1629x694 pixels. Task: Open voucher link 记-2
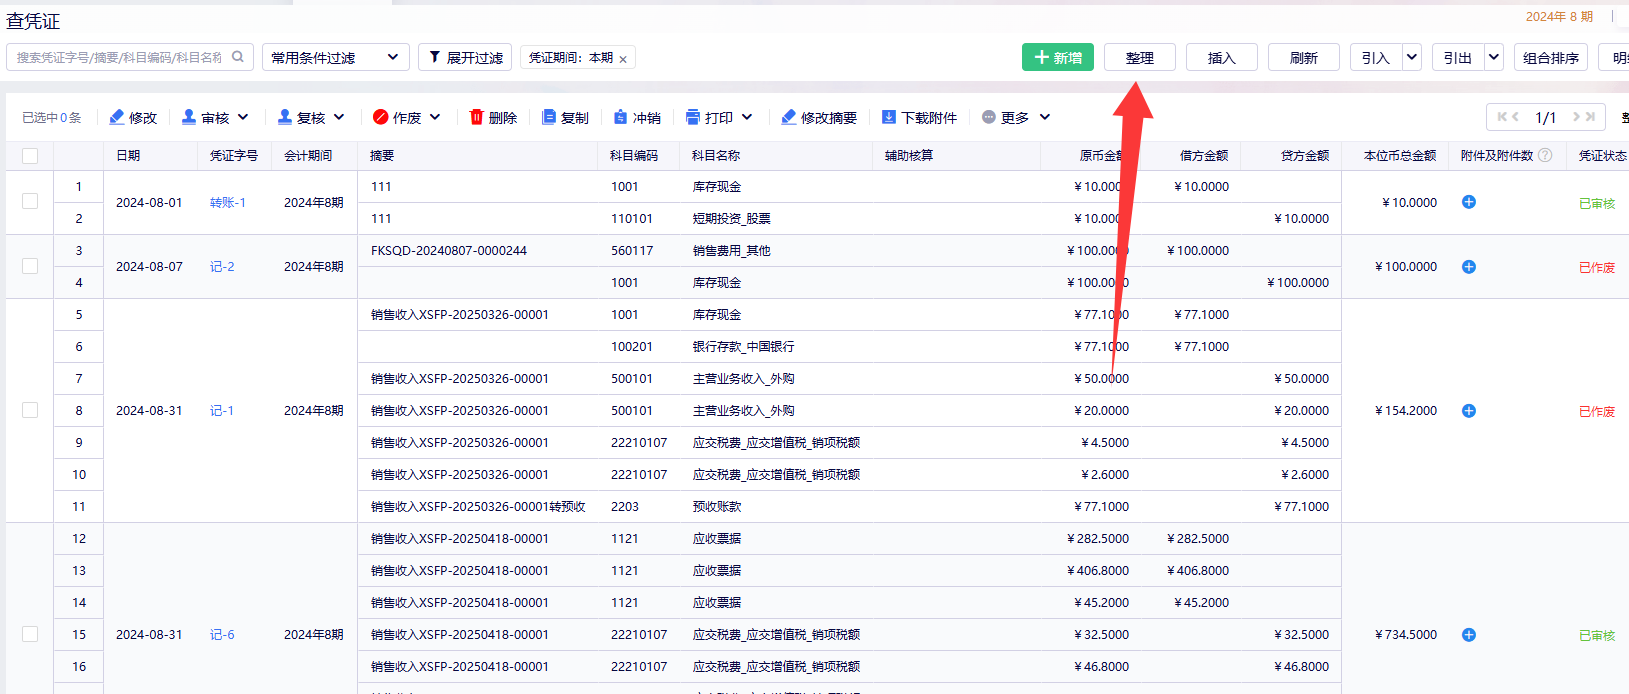[x=222, y=266]
